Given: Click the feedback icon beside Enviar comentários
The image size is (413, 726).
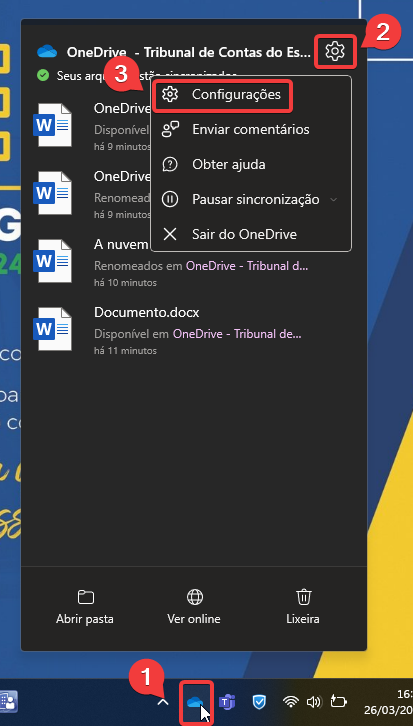Looking at the screenshot, I should tap(170, 129).
